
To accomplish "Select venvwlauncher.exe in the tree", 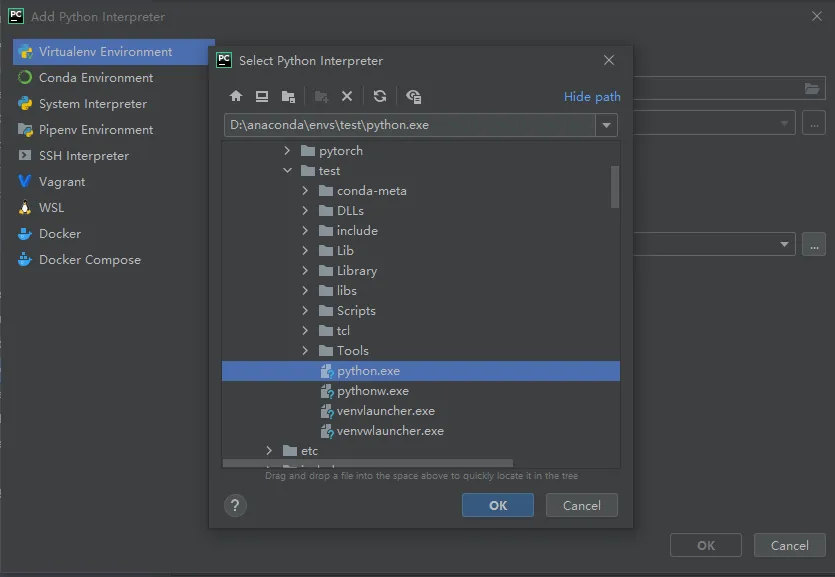I will tap(390, 431).
